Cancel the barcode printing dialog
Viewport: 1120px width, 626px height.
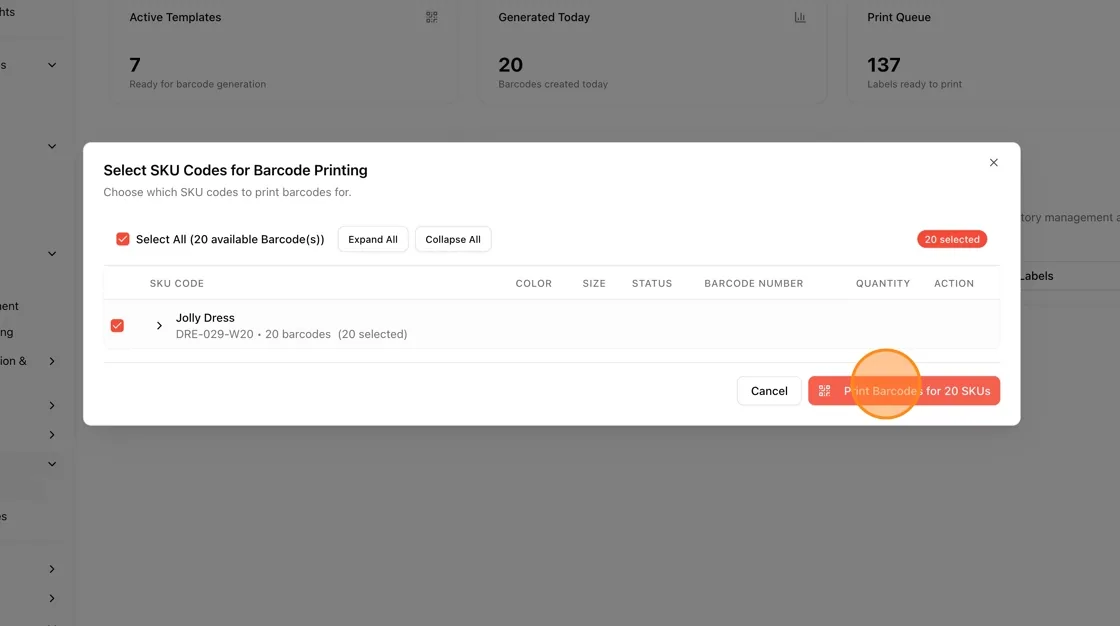pos(769,391)
